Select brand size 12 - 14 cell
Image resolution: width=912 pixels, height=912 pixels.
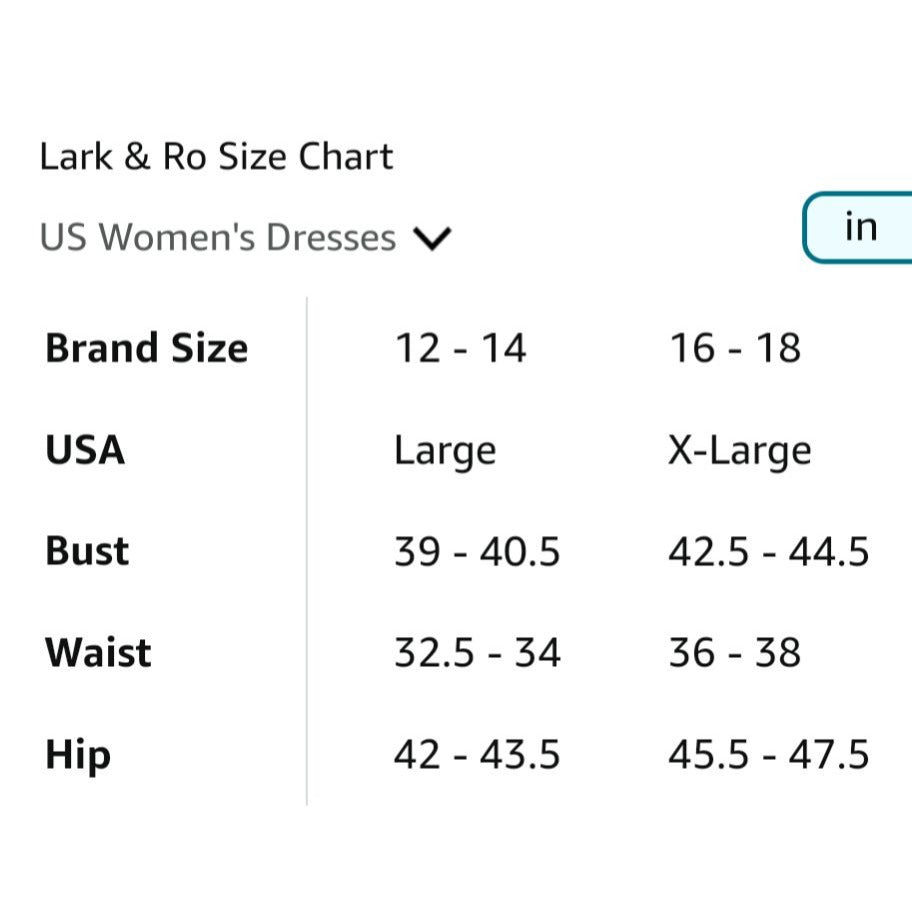460,349
